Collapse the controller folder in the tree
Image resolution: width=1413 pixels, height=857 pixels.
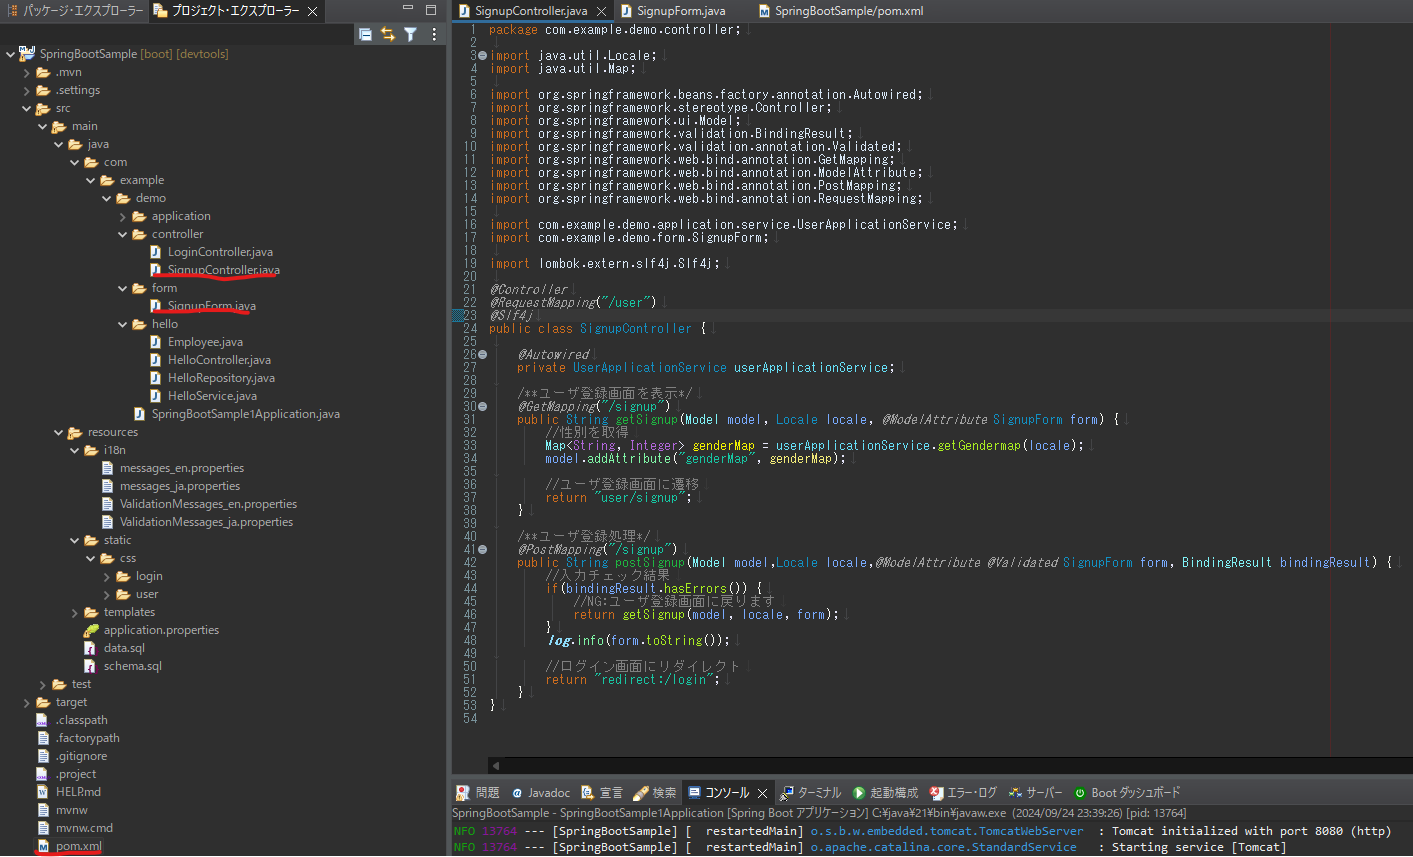(x=123, y=234)
